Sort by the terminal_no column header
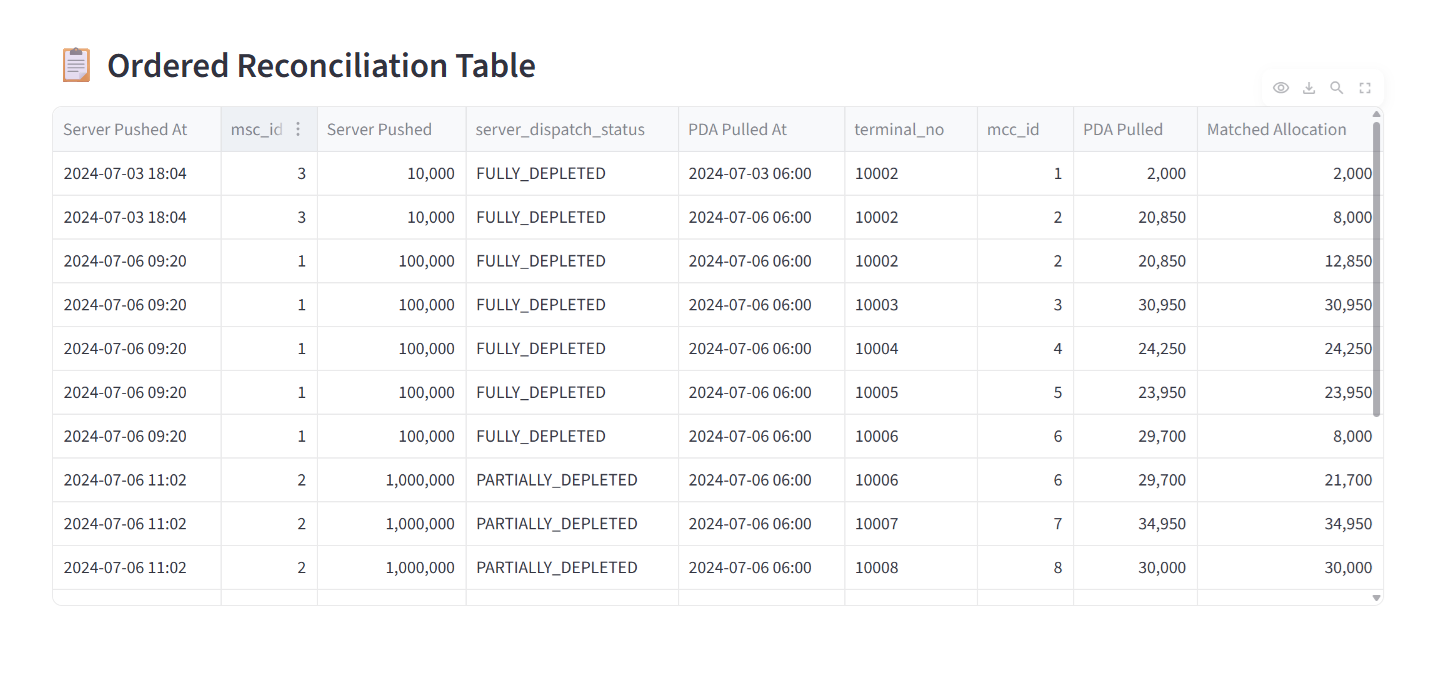The height and width of the screenshot is (682, 1432). click(911, 129)
